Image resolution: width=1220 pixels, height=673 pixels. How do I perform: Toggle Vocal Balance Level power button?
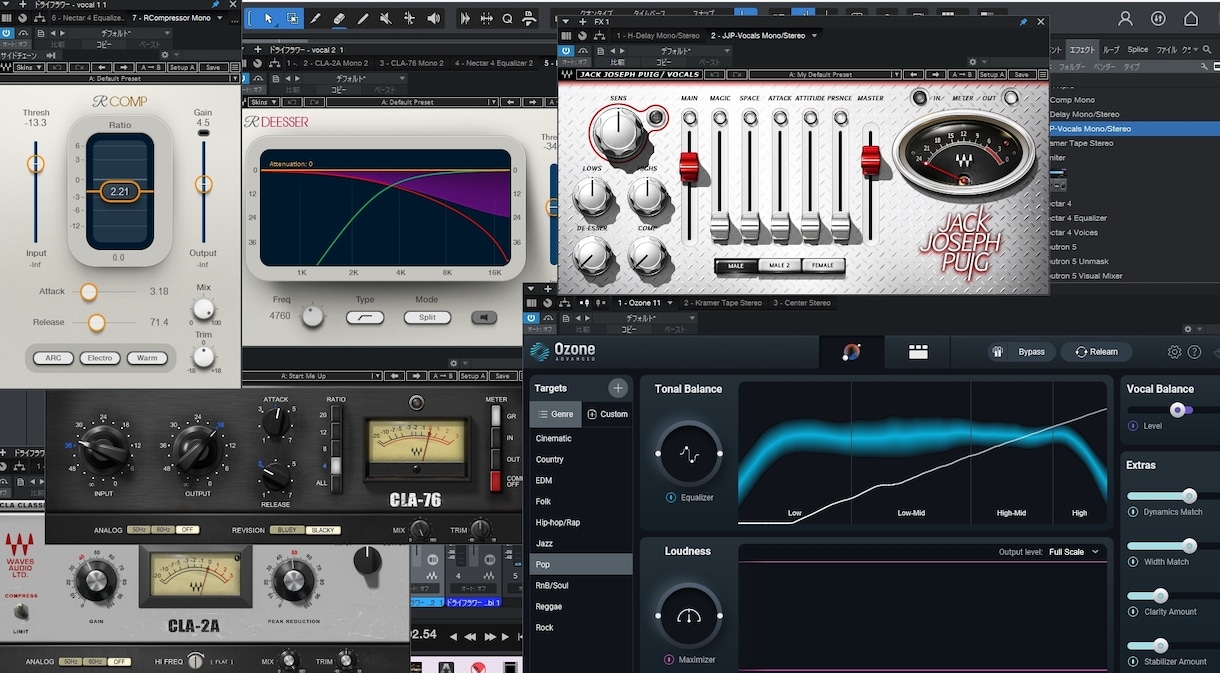[x=1133, y=426]
